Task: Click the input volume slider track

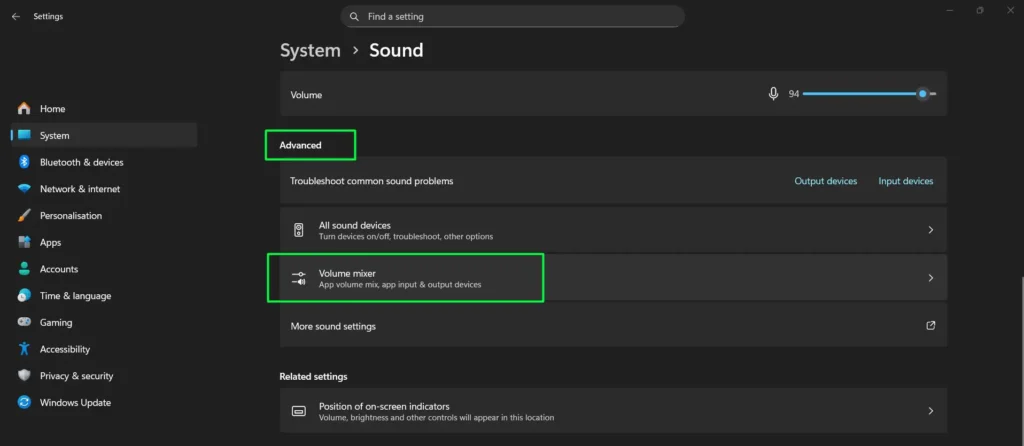Action: (869, 94)
